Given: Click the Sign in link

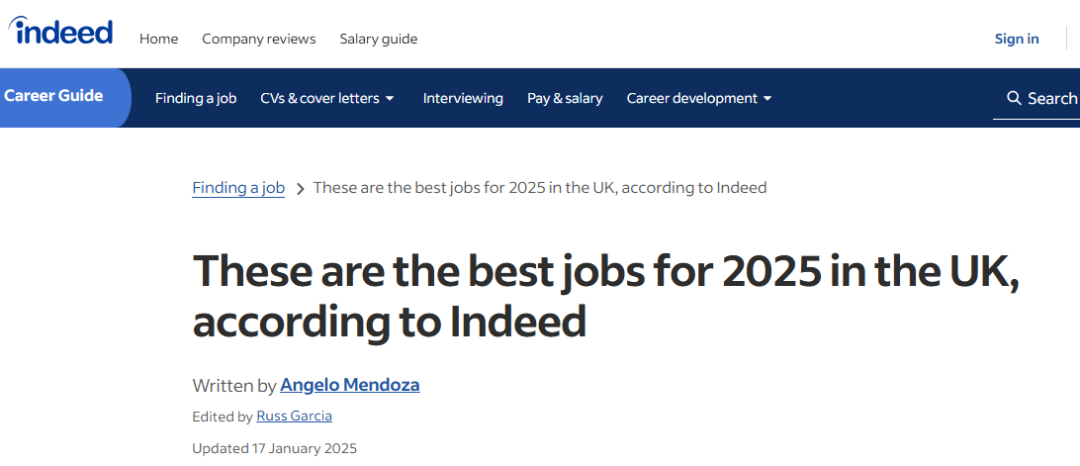Looking at the screenshot, I should pos(1017,39).
